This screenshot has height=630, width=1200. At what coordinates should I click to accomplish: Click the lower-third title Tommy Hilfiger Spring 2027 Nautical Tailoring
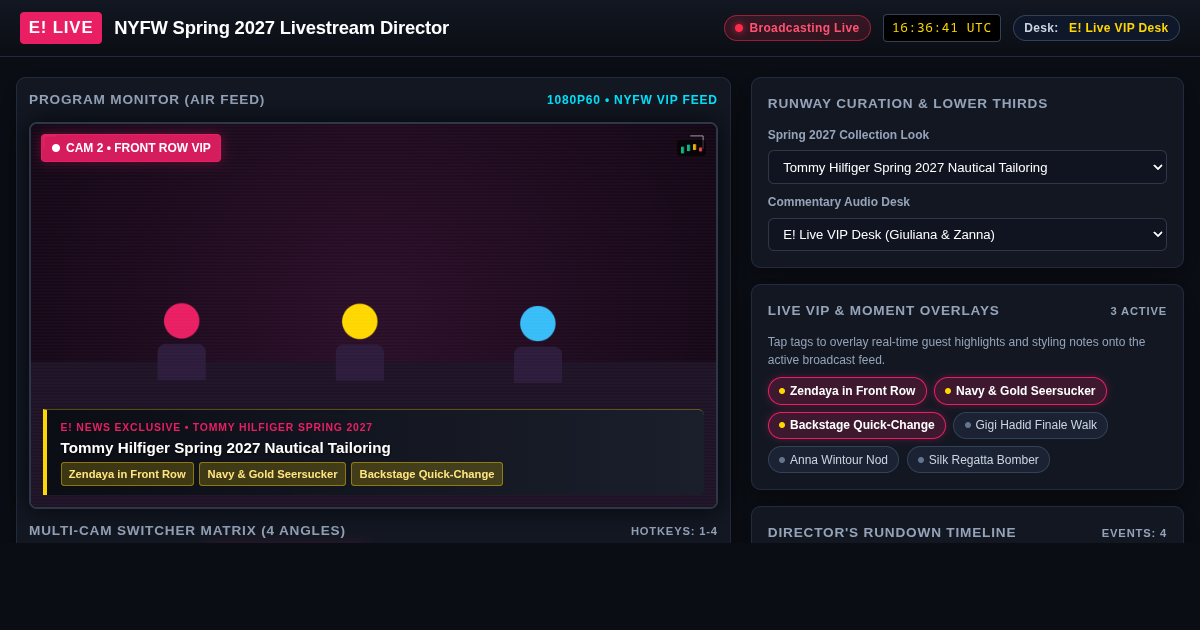(226, 447)
